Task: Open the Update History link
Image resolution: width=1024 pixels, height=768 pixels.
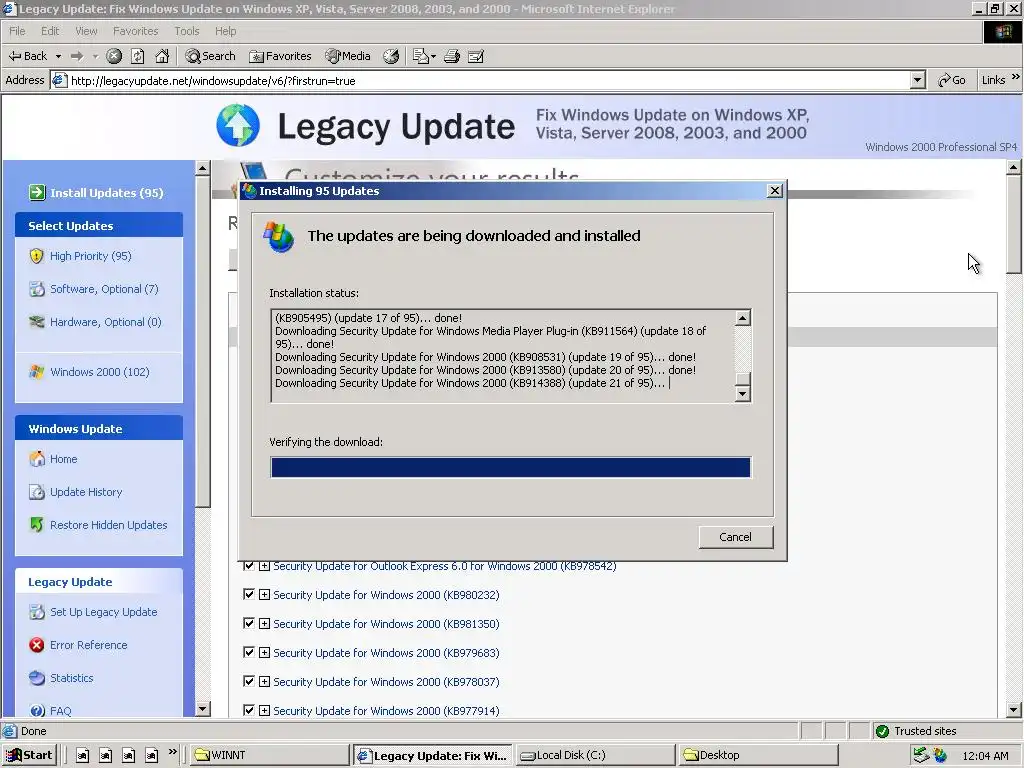Action: tap(86, 492)
